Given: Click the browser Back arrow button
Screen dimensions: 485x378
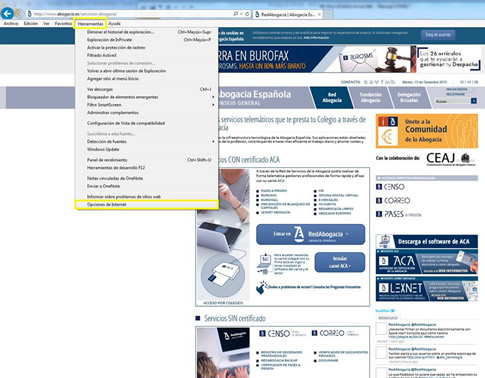Looking at the screenshot, I should 7,14.
